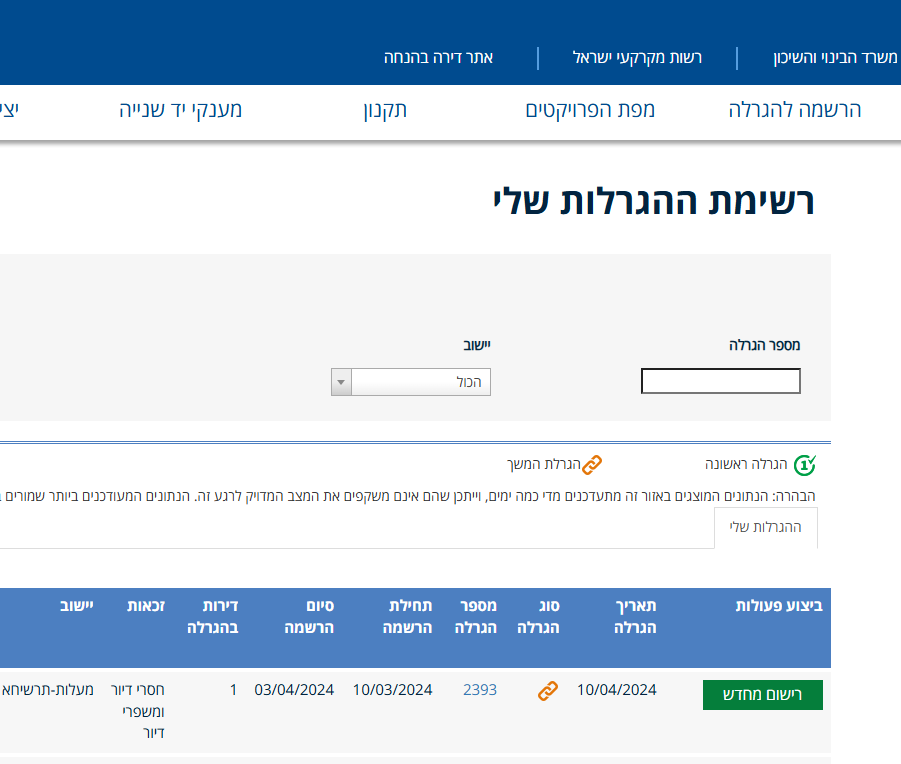
Task: Click the green 'רישום מחדש' re-registration button
Action: coord(762,694)
